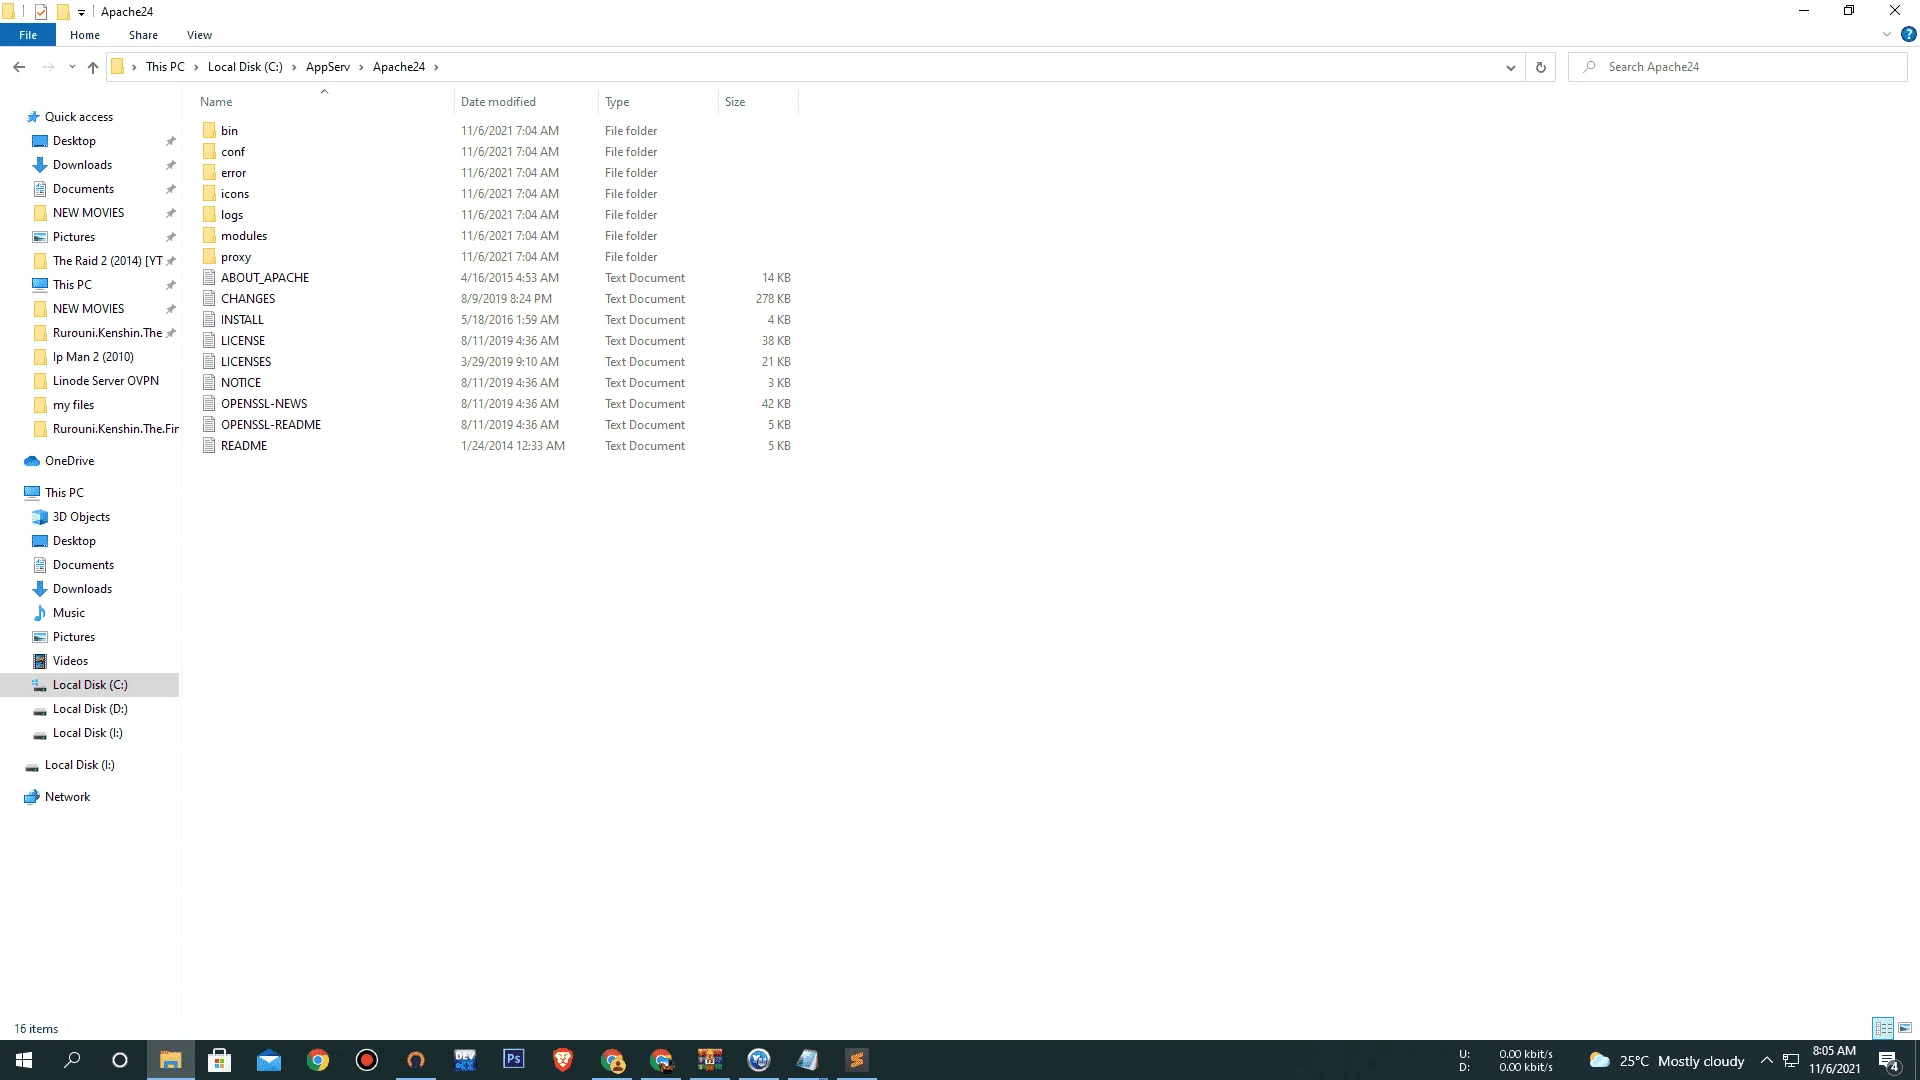Navigate to This PC in breadcrumb
The width and height of the screenshot is (1920, 1080).
coord(165,67)
